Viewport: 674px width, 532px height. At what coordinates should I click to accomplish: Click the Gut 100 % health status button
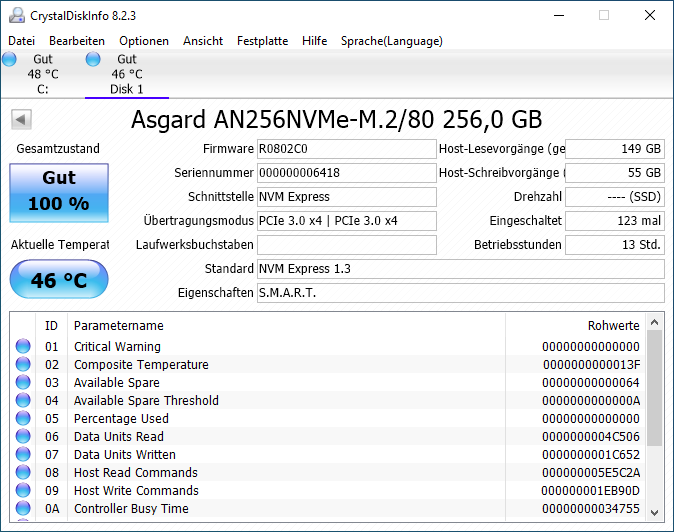click(59, 193)
